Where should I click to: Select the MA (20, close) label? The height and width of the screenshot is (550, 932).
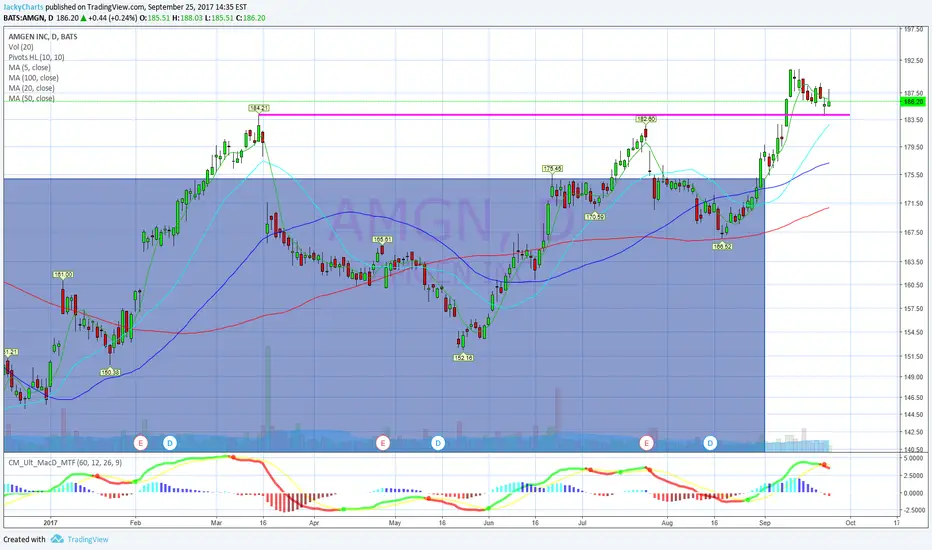[32, 88]
